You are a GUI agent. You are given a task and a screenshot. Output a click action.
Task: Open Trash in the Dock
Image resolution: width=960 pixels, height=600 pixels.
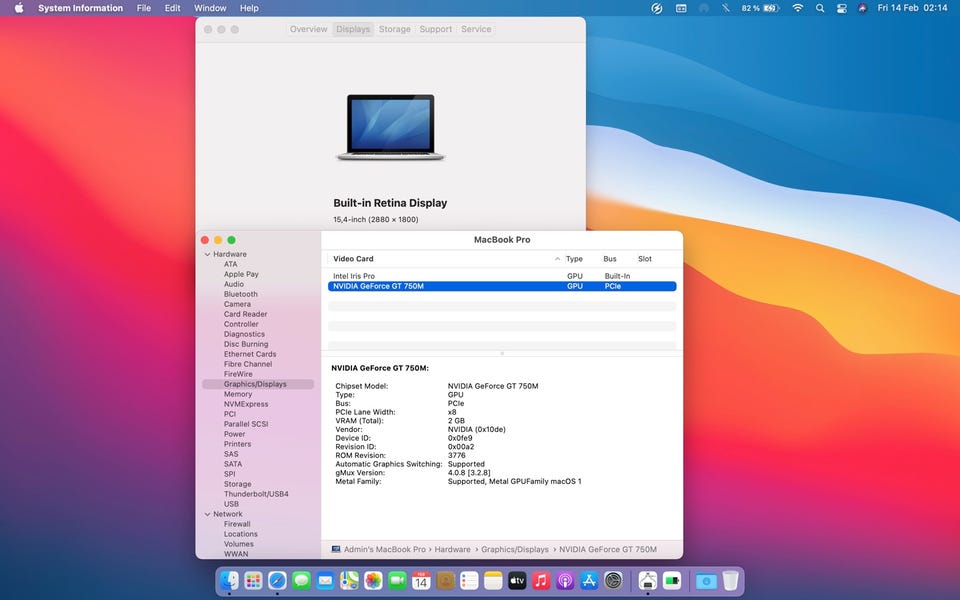[730, 580]
